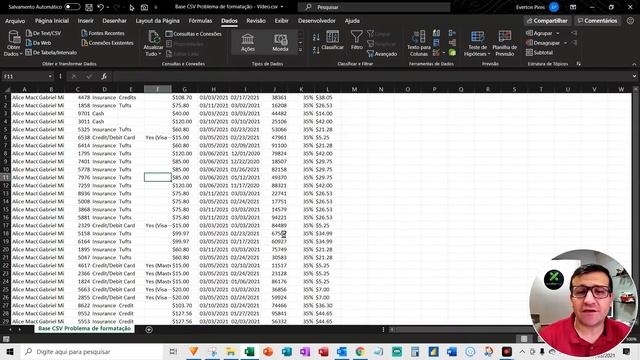Click the camera icon in quick access
The width and height of the screenshot is (640, 360).
pos(144,7)
